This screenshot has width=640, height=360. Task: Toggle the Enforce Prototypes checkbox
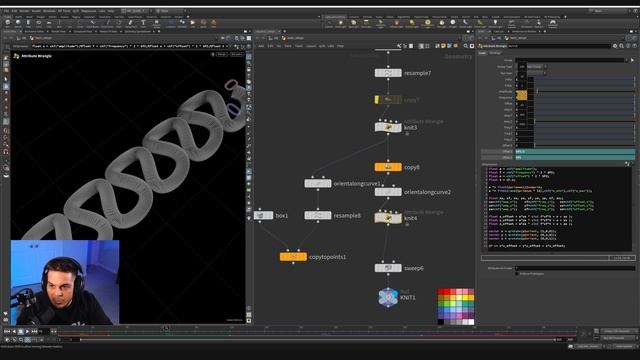click(x=517, y=274)
